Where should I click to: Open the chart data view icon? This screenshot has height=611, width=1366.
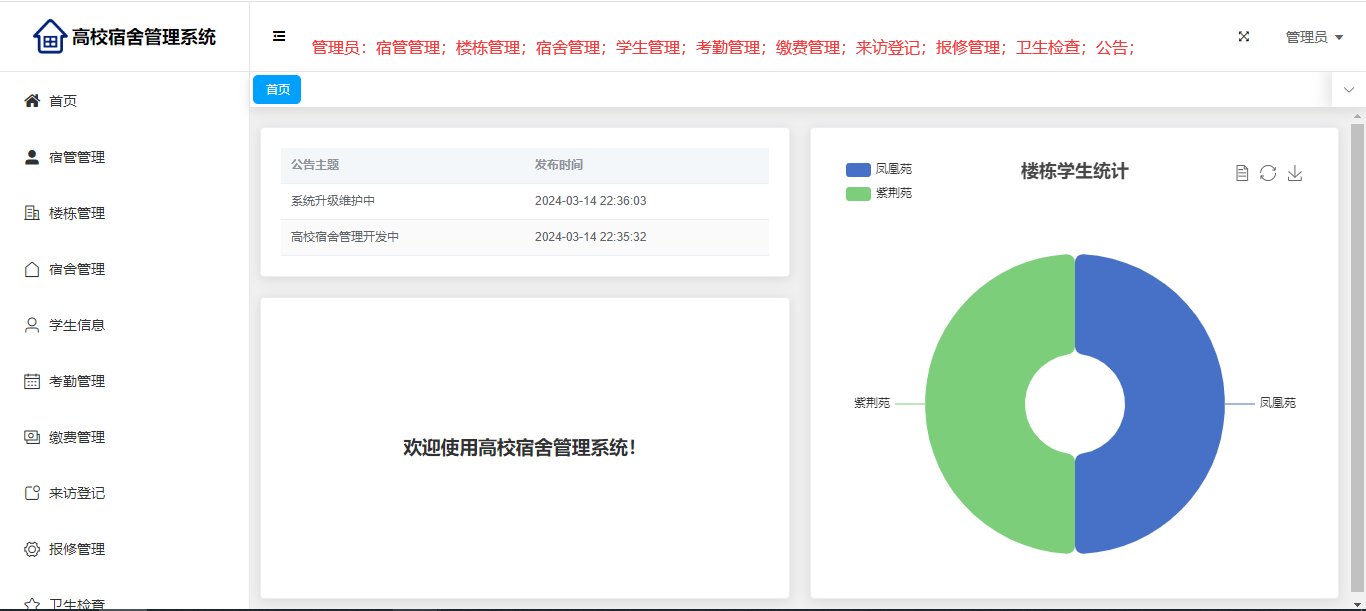[1242, 173]
